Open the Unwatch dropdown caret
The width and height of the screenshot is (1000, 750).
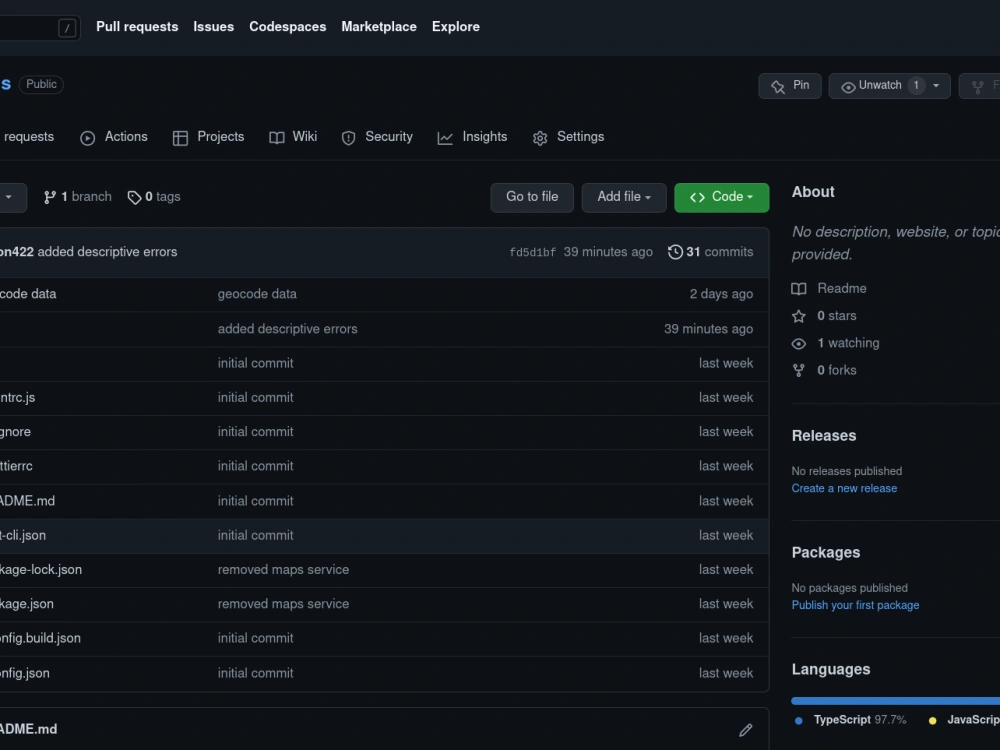pyautogui.click(x=936, y=85)
